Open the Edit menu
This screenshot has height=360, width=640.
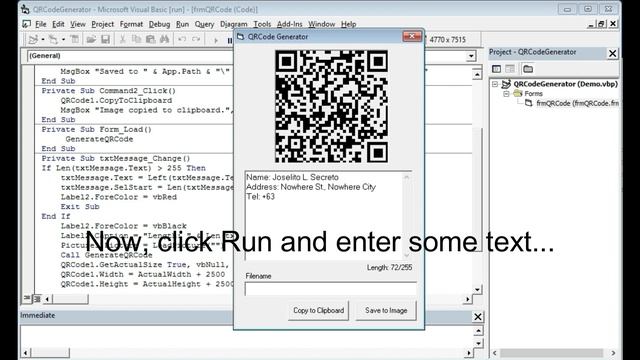(x=58, y=24)
